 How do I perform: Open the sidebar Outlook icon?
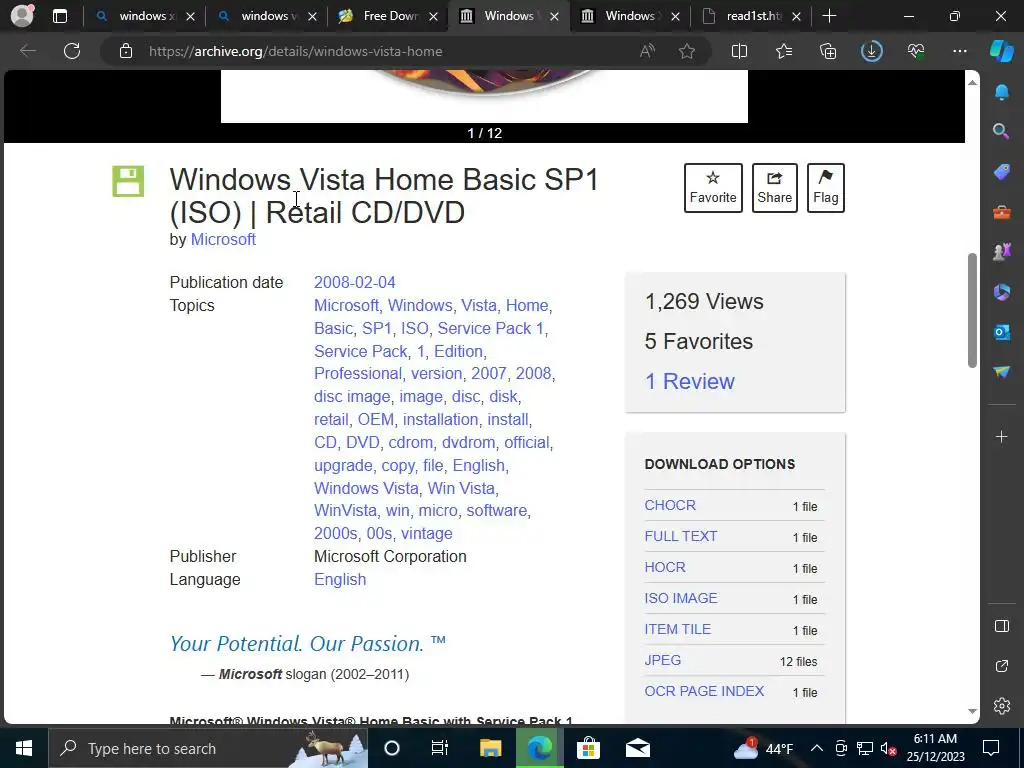1002,332
